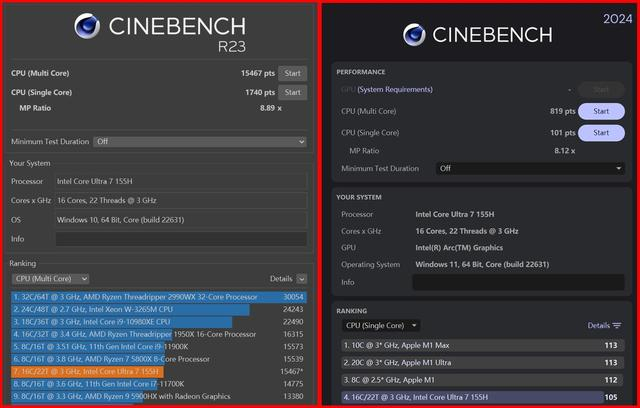The image size is (640, 408).
Task: Click the Cinebench R23 logo sphere icon
Action: coord(87,26)
